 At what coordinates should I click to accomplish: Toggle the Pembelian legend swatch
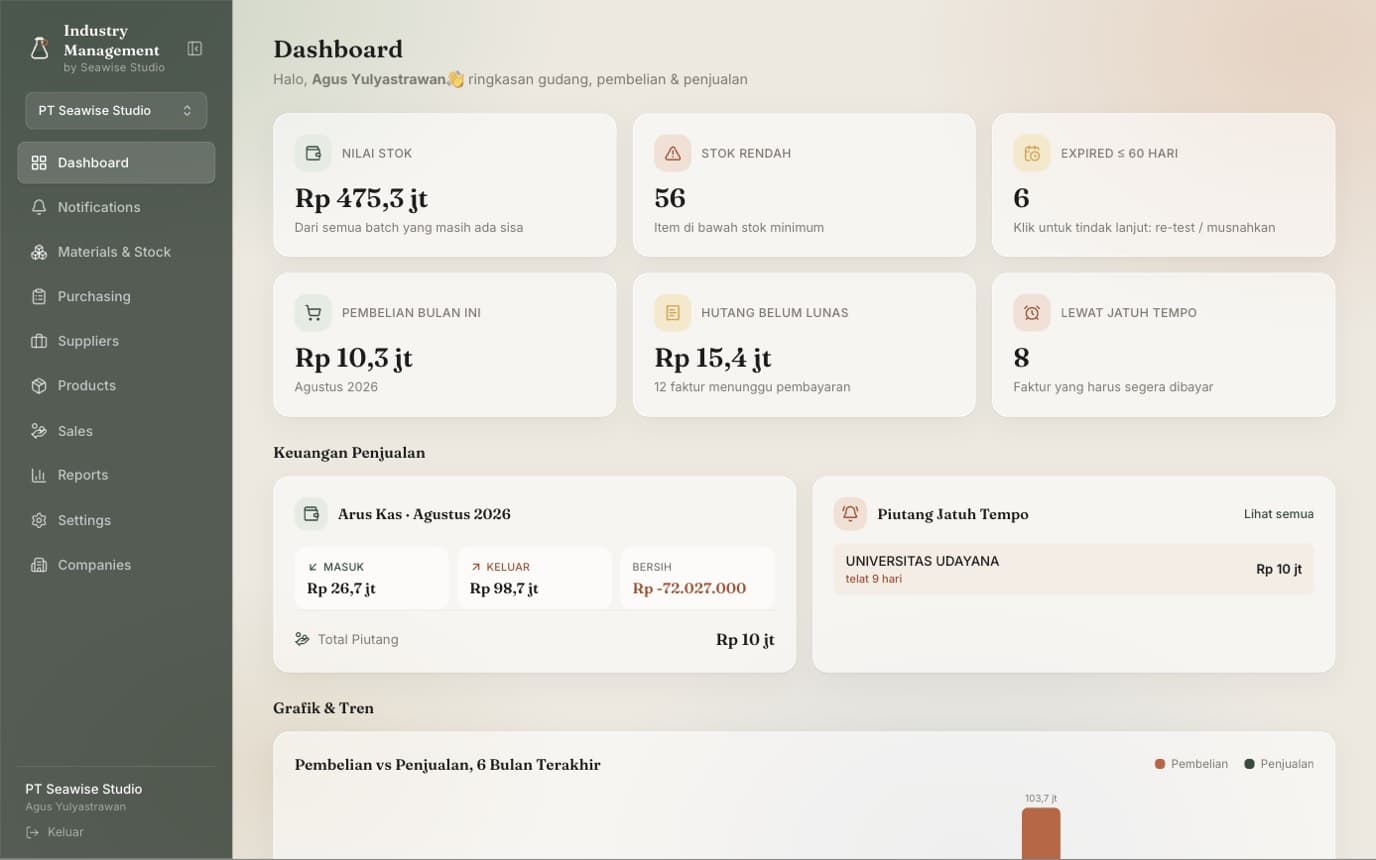coord(1160,764)
